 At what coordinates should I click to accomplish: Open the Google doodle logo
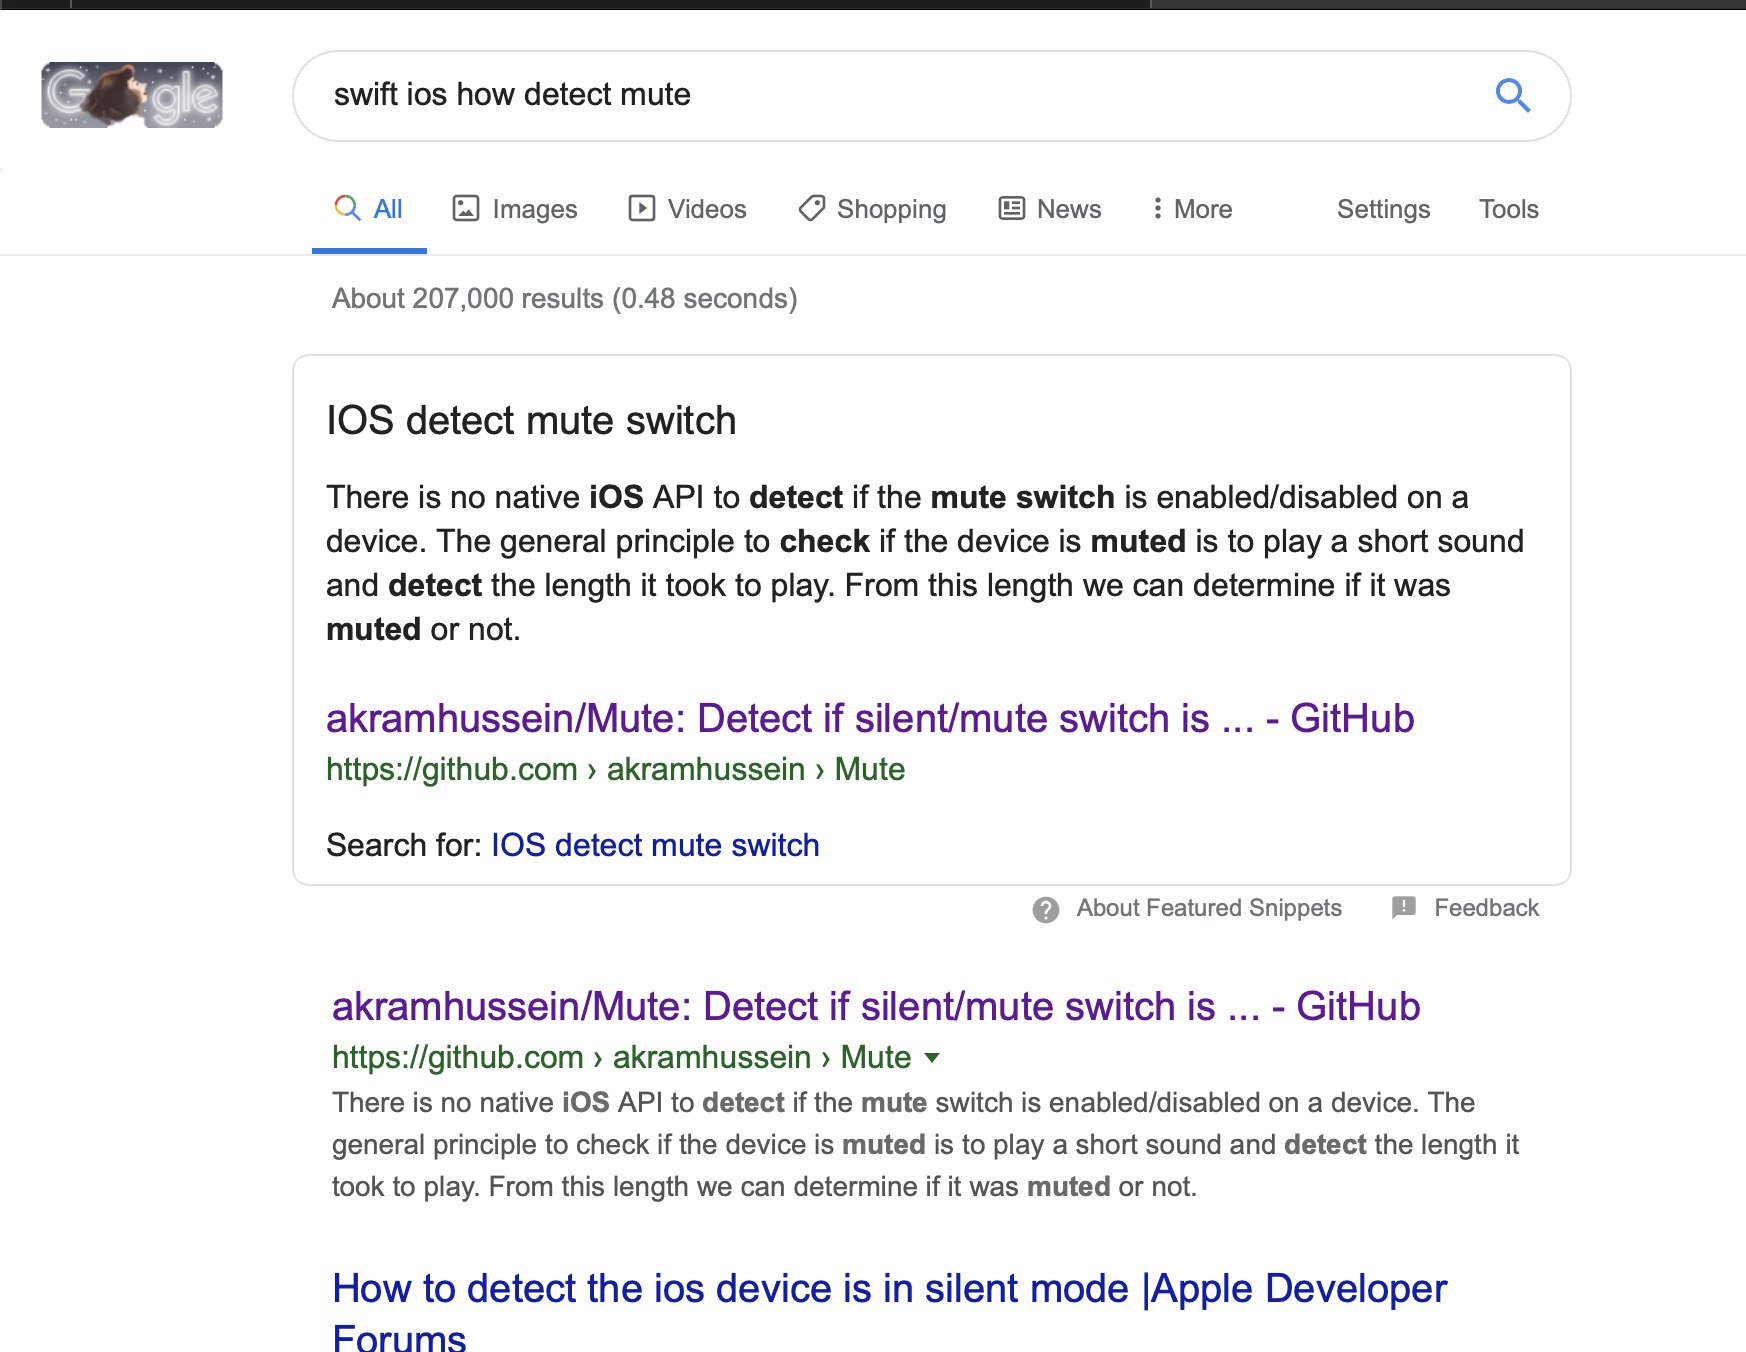pos(132,95)
